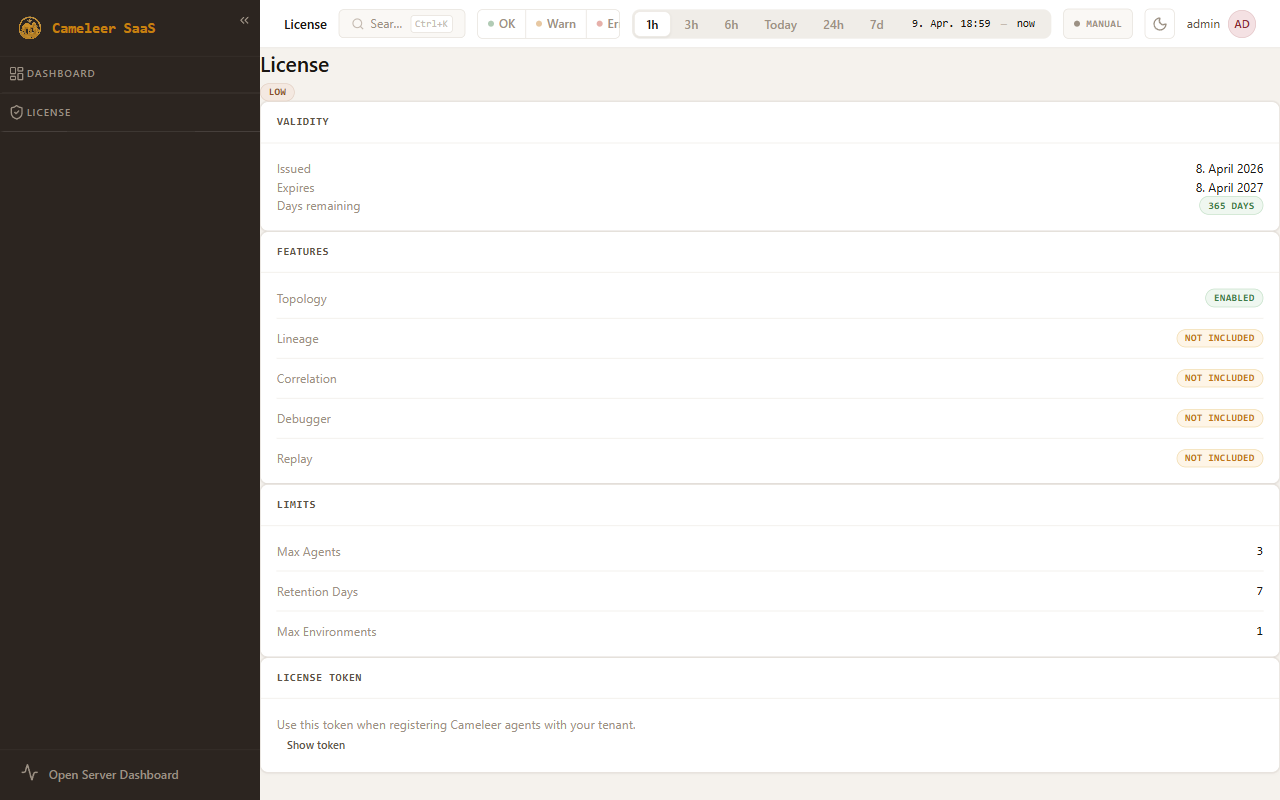
Task: Toggle the Manual refresh mode button
Action: point(1097,24)
